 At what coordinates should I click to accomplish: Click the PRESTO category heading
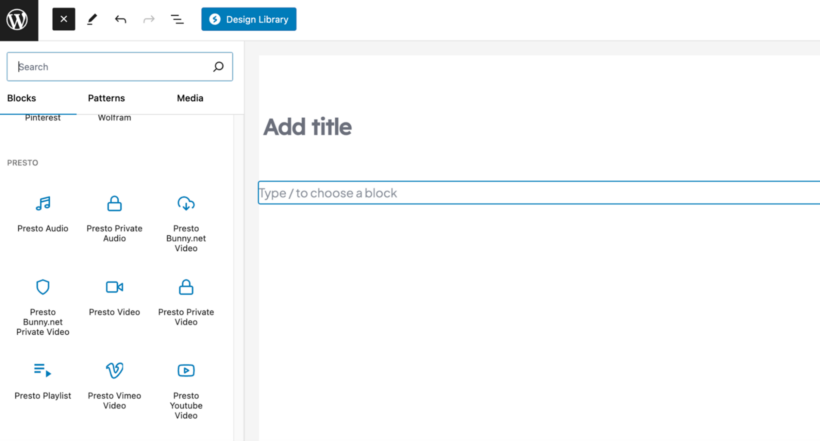click(x=22, y=163)
